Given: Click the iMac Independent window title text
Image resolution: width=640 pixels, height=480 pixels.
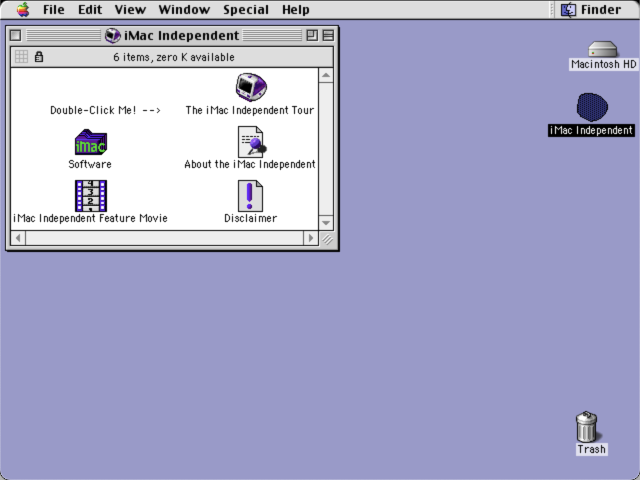Looking at the screenshot, I should click(181, 36).
